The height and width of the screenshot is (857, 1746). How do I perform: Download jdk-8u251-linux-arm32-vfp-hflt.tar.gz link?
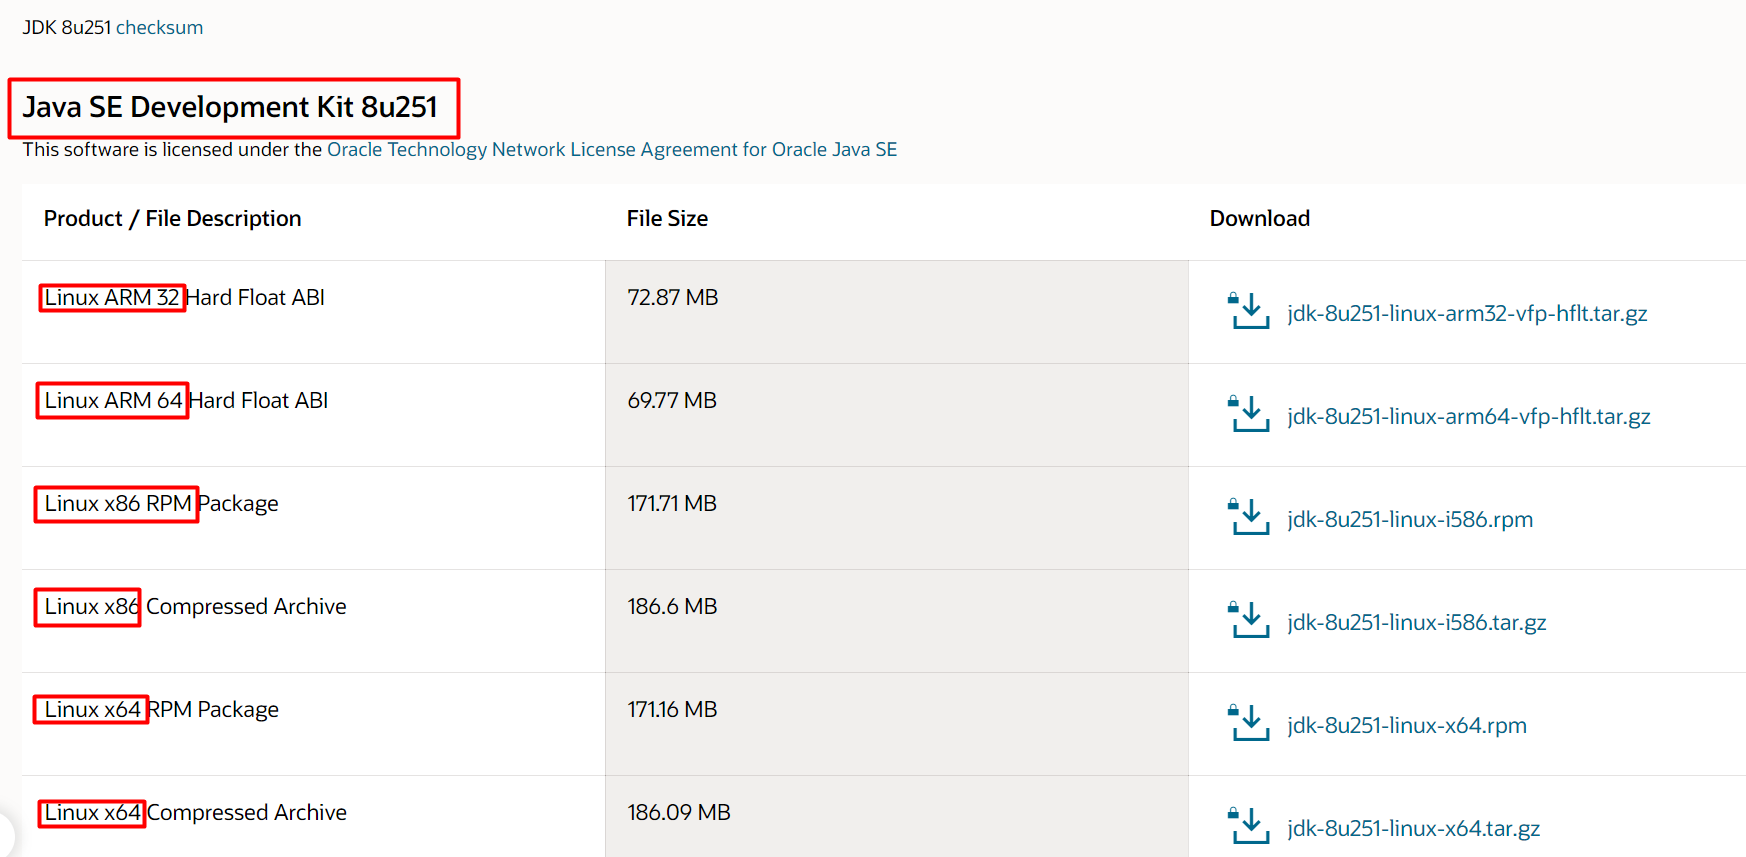coord(1467,313)
